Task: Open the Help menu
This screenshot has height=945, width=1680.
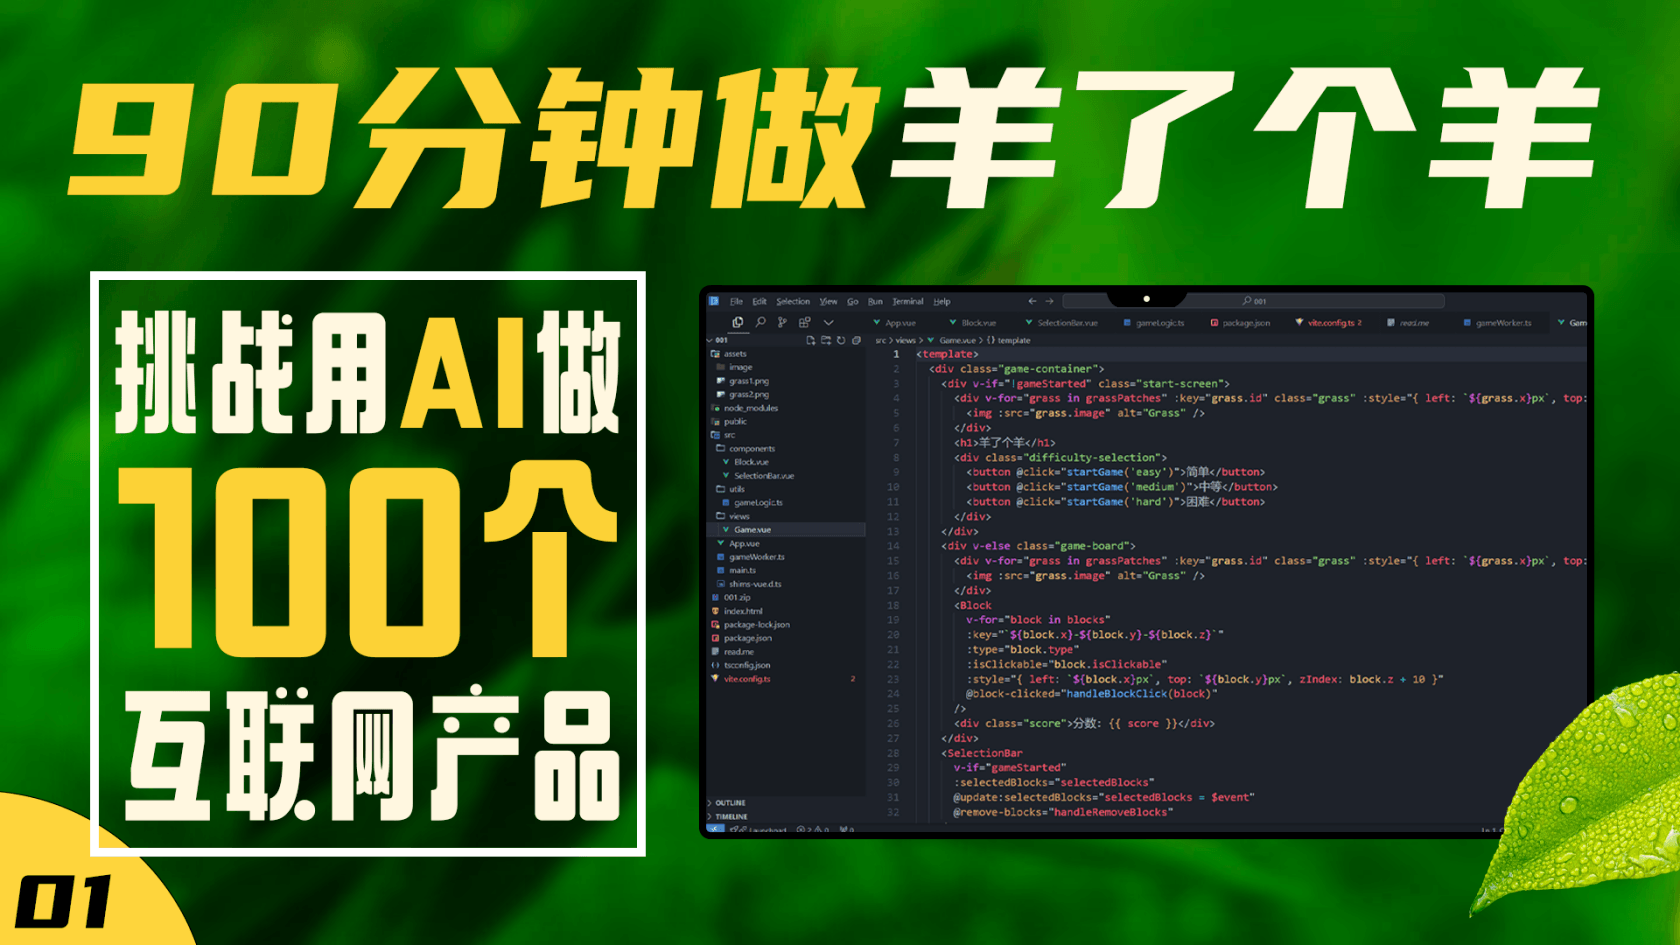Action: pos(942,301)
